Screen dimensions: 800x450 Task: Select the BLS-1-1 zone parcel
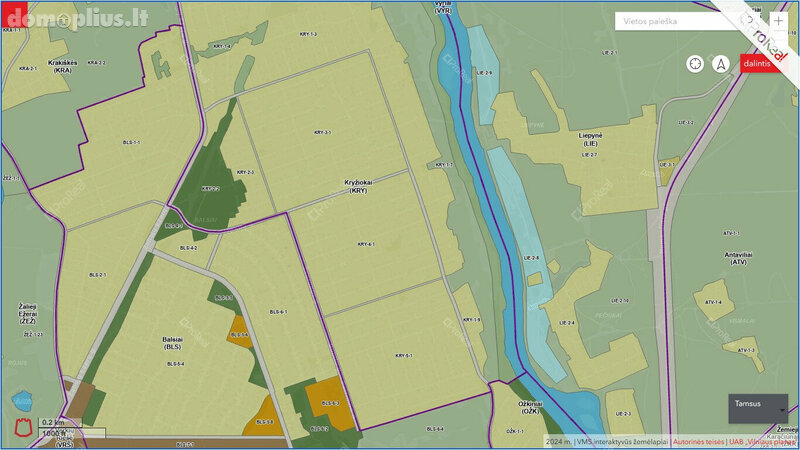[x=131, y=142]
